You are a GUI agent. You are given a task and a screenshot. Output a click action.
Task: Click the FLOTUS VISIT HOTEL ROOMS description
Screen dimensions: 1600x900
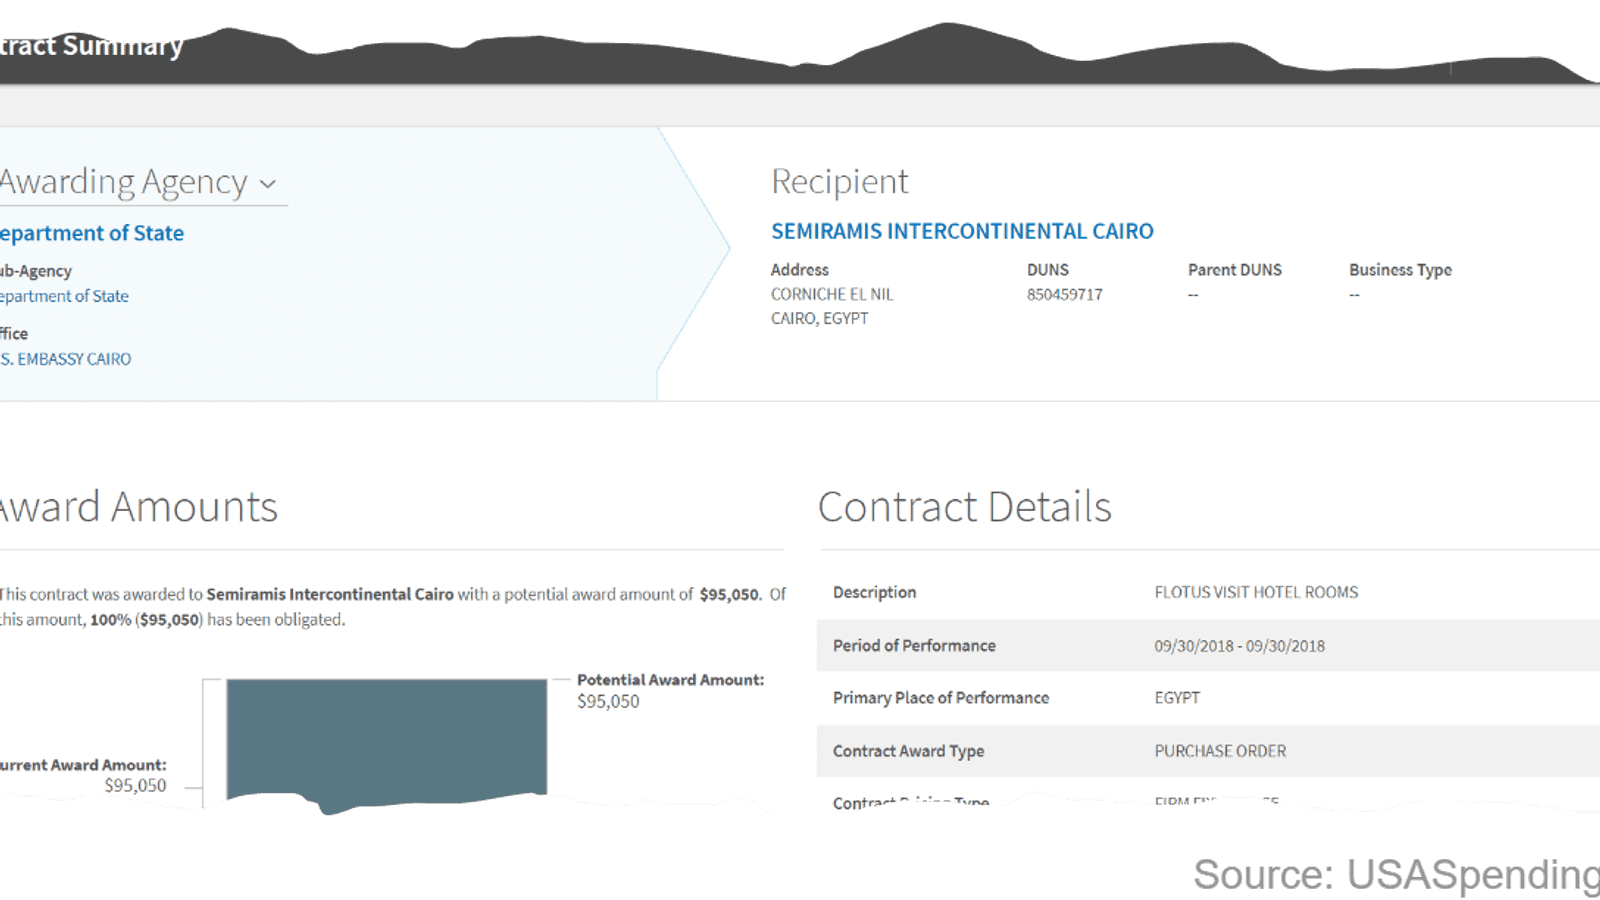coord(1256,592)
